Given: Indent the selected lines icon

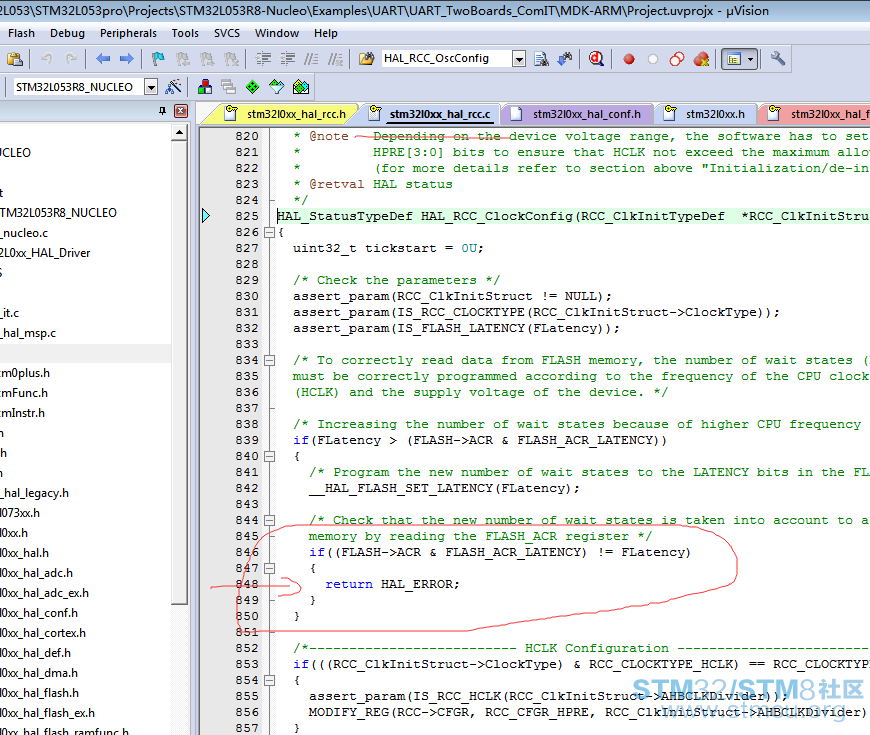Looking at the screenshot, I should click(x=263, y=59).
